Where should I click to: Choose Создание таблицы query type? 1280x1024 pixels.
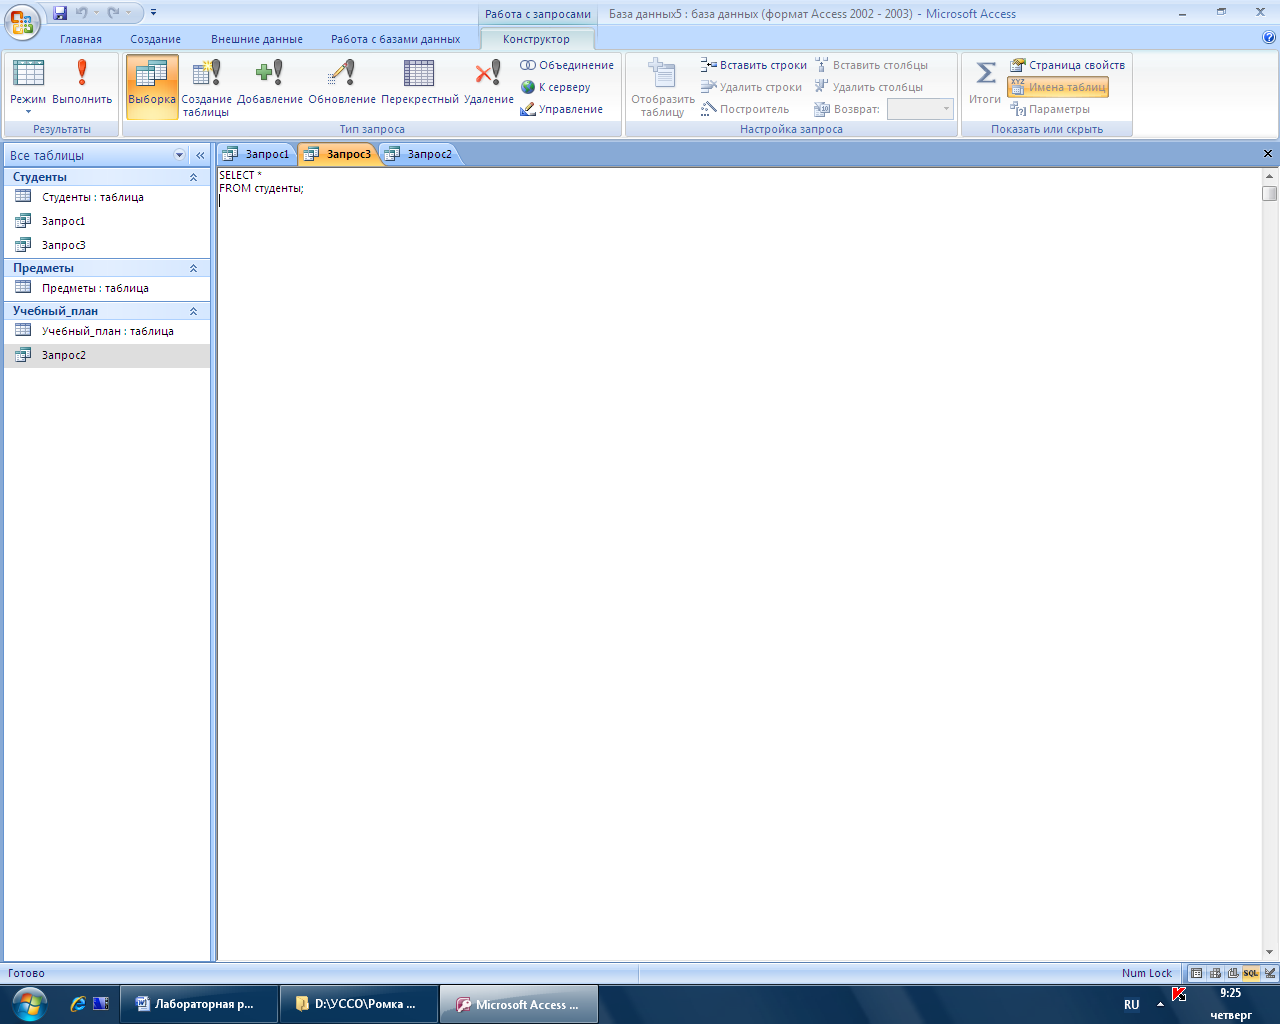206,87
